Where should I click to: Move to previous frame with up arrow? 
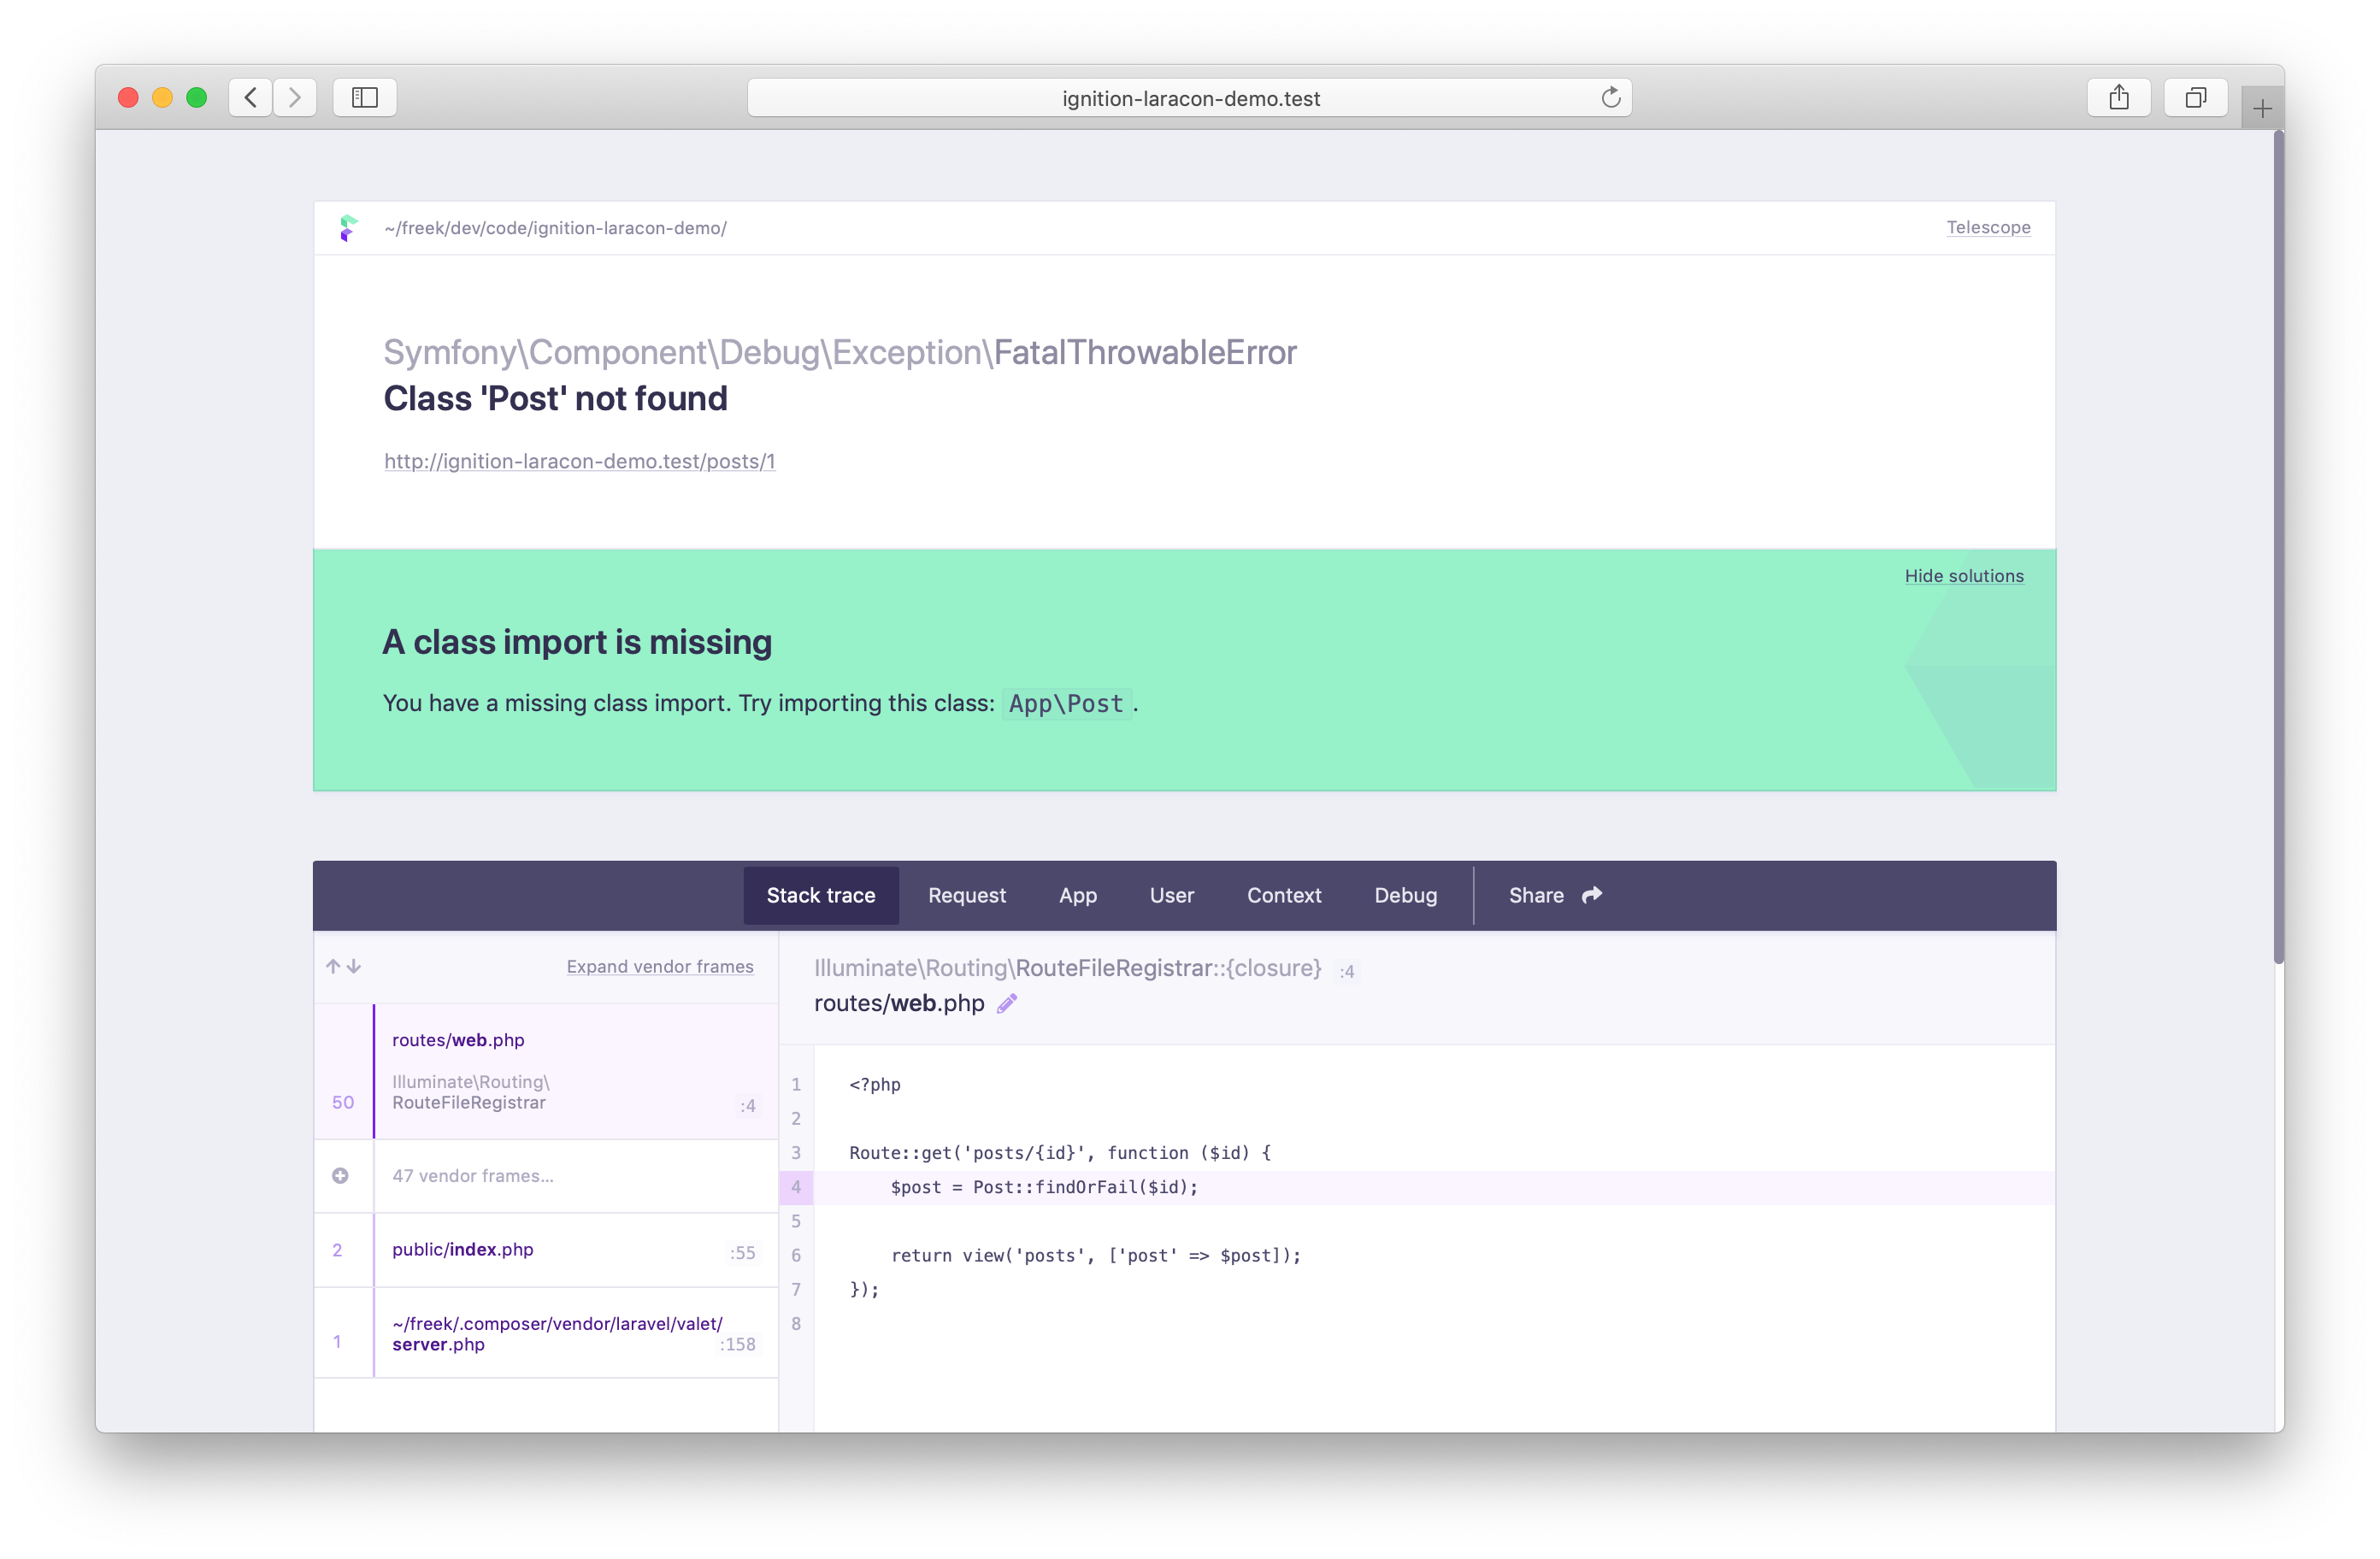tap(333, 966)
